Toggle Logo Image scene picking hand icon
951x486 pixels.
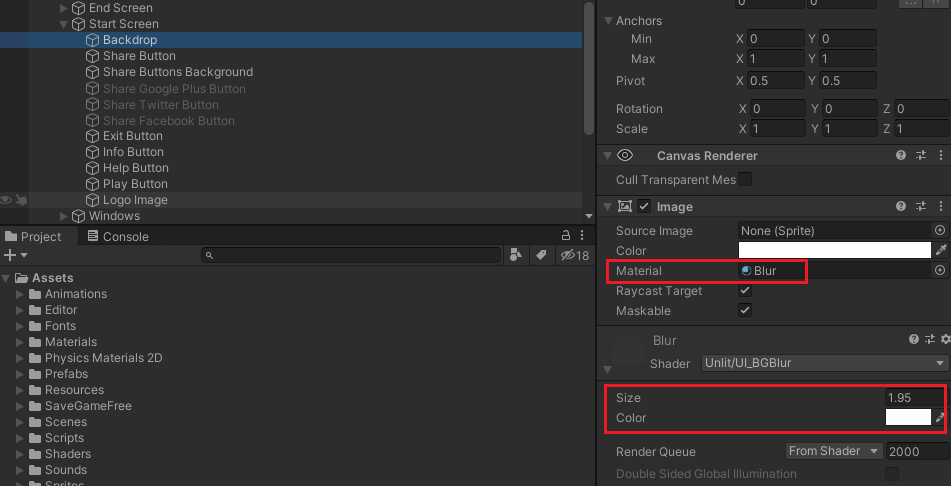pyautogui.click(x=21, y=200)
